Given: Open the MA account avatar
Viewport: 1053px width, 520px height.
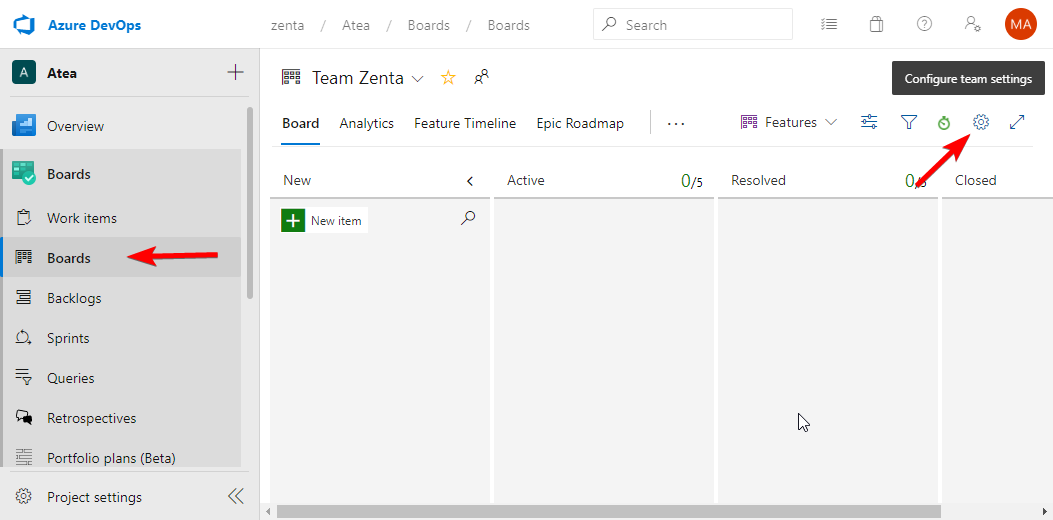Looking at the screenshot, I should [1021, 25].
